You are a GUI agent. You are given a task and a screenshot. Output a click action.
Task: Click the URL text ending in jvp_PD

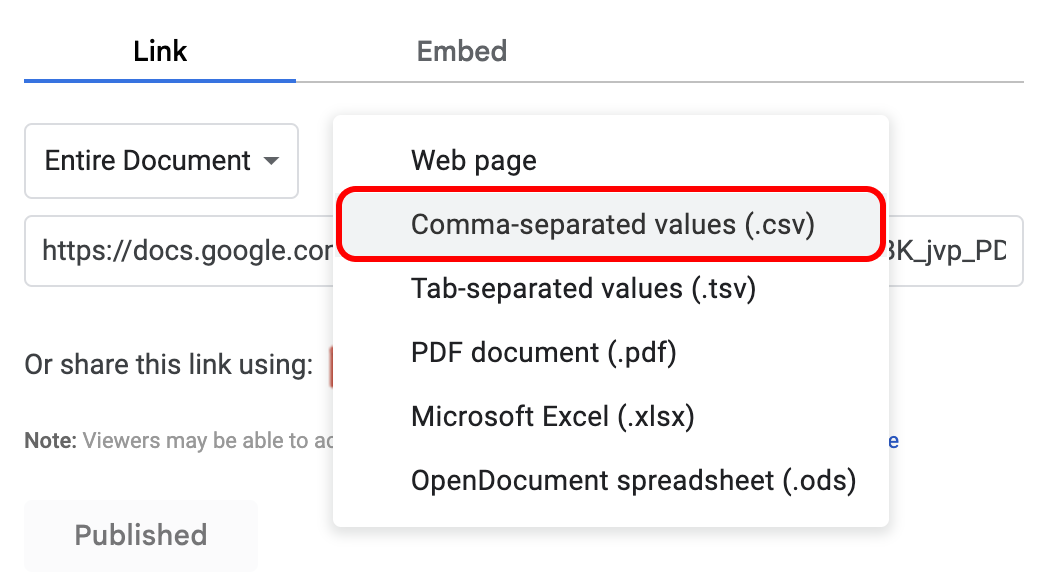pos(951,251)
